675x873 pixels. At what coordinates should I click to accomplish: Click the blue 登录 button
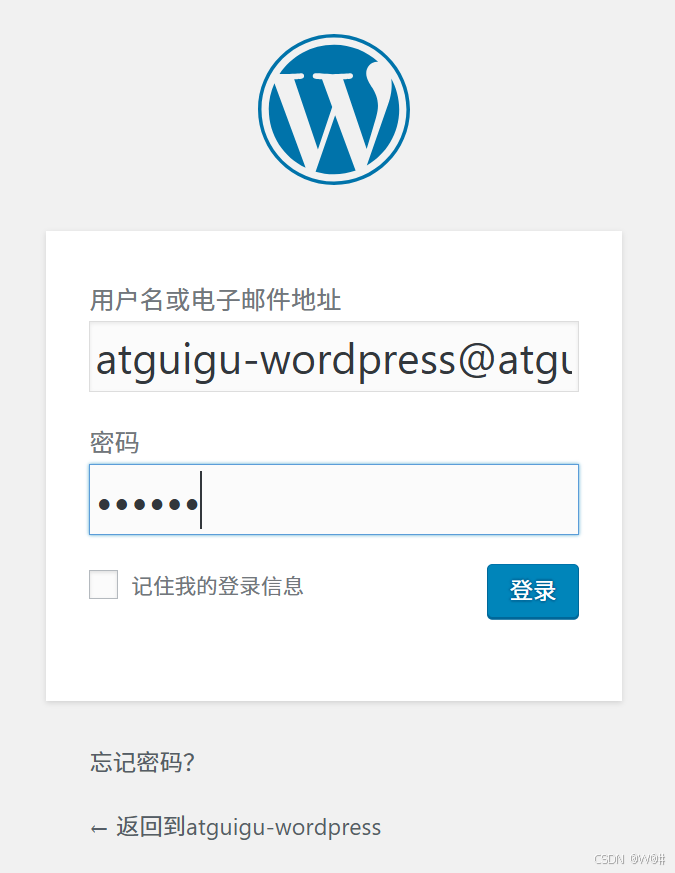(532, 591)
